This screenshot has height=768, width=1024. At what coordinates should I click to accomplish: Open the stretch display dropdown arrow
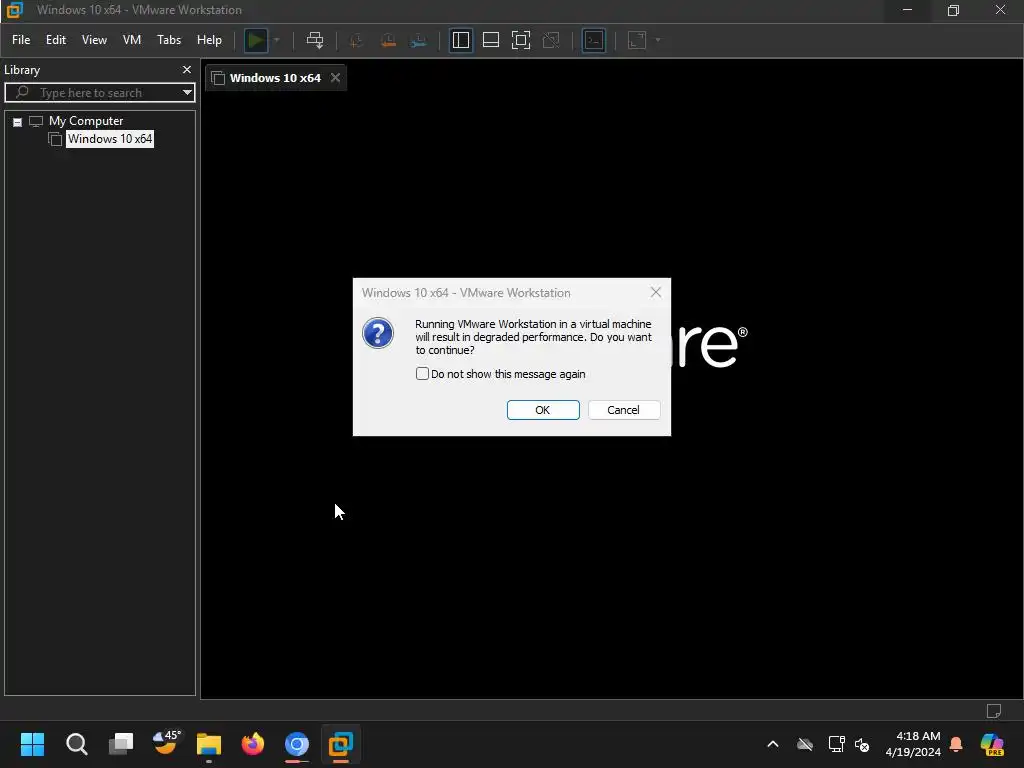coord(658,40)
